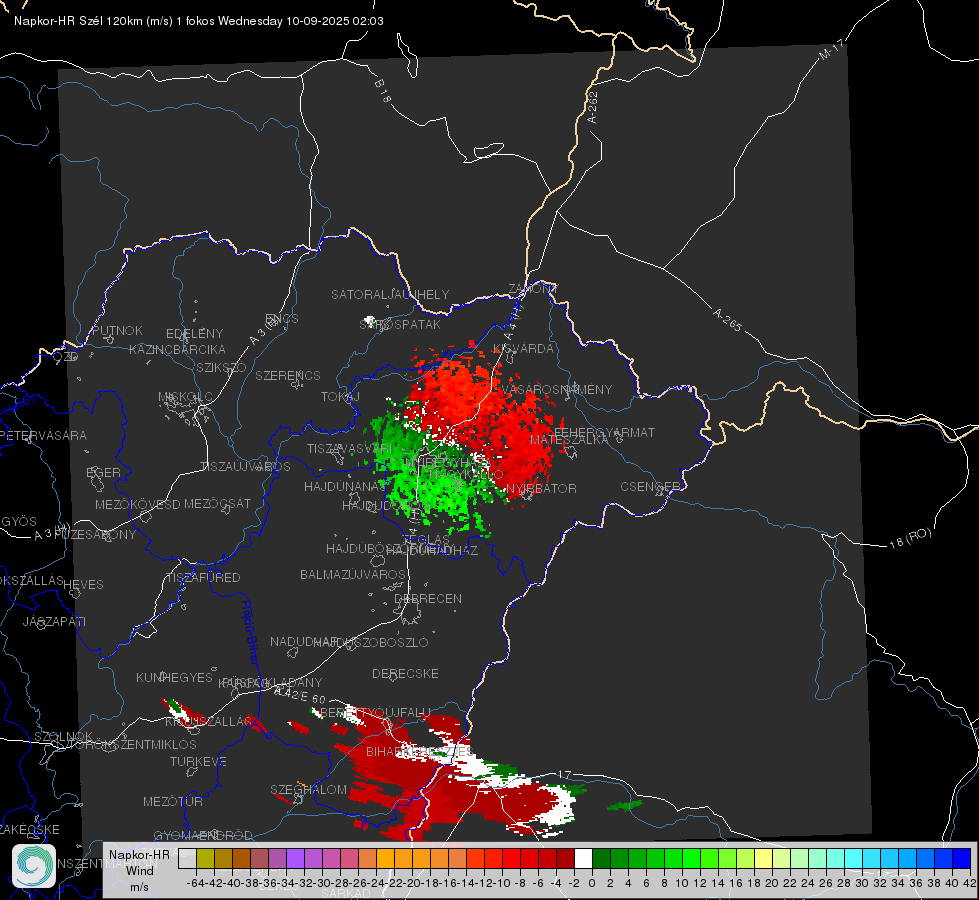Click the TISZAÚJVÁROS city label

click(x=245, y=467)
